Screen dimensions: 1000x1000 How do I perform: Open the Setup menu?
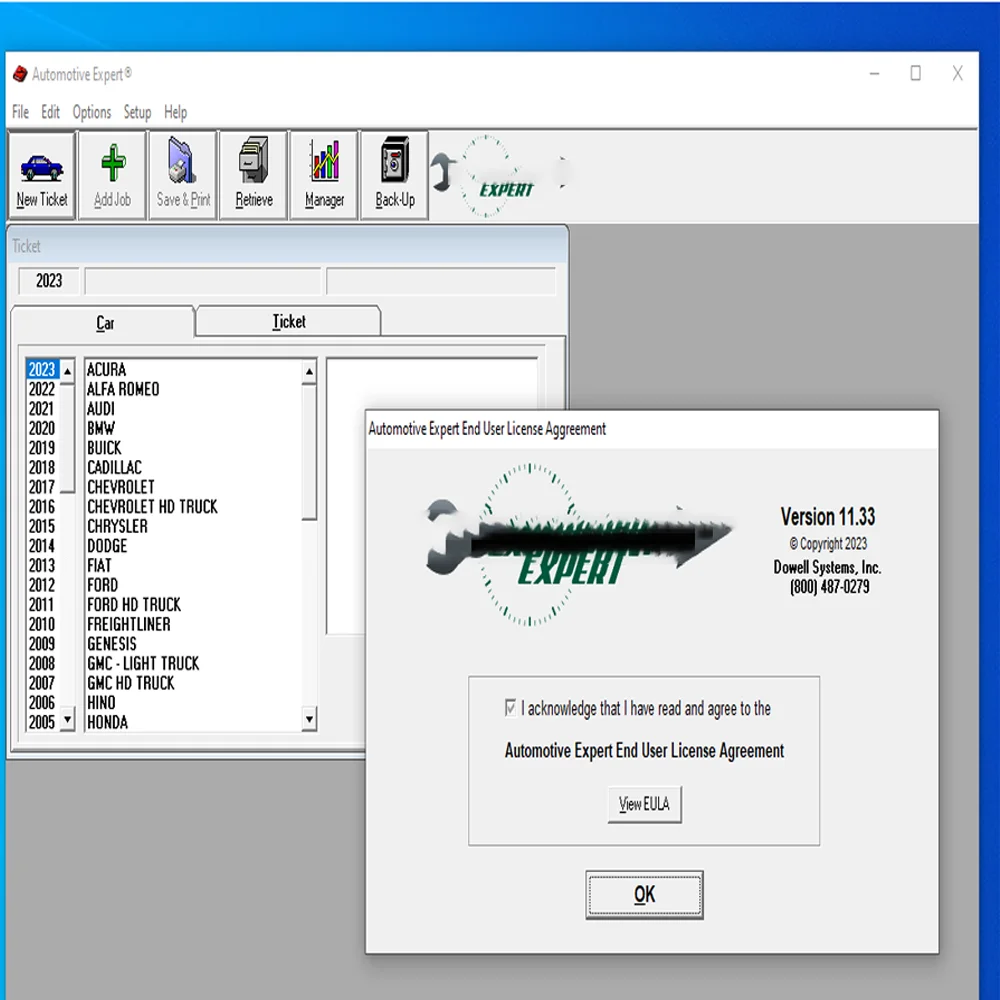point(137,112)
